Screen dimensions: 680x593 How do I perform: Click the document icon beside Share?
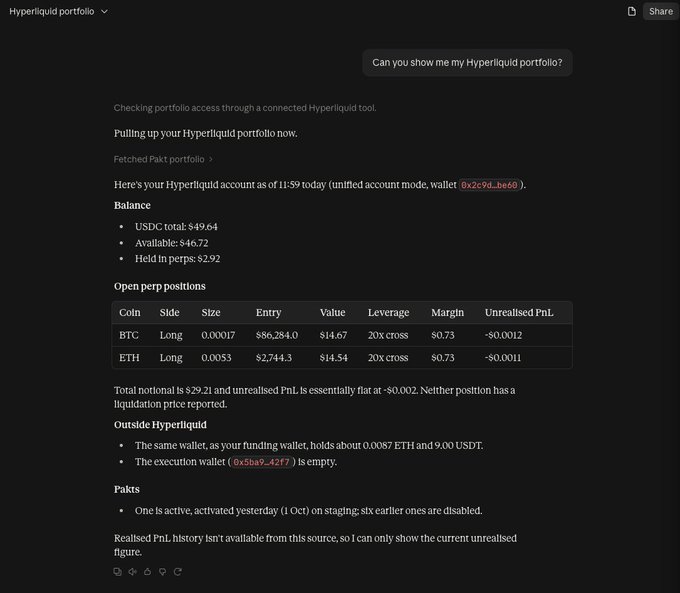pyautogui.click(x=631, y=12)
